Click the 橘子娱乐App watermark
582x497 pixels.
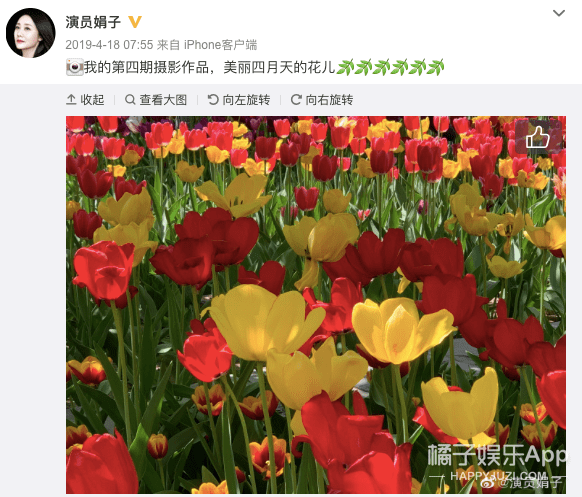[497, 455]
